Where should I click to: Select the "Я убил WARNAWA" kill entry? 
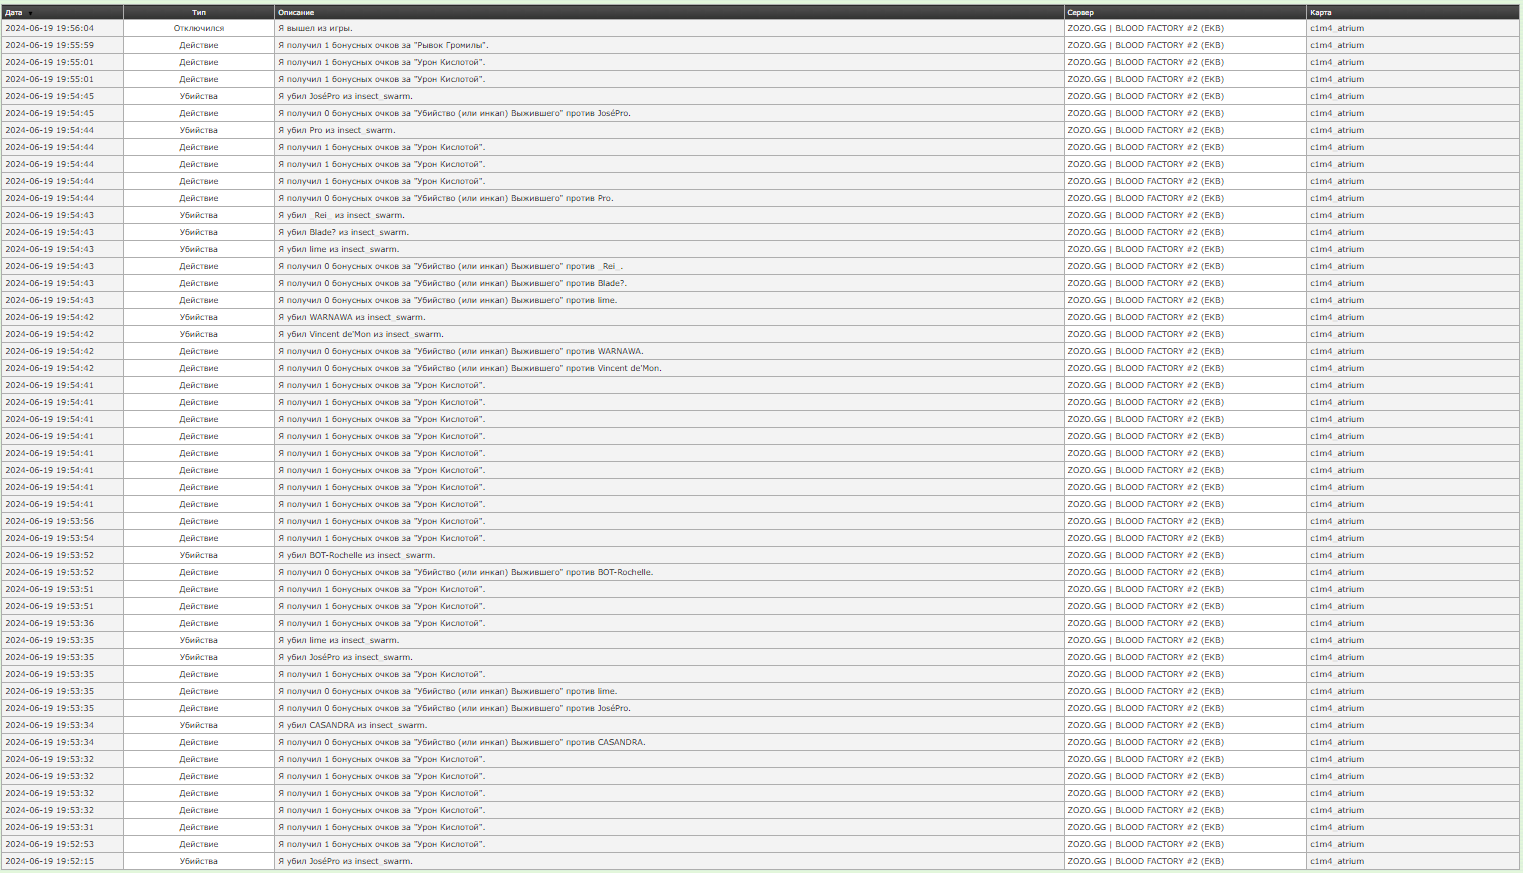(351, 317)
